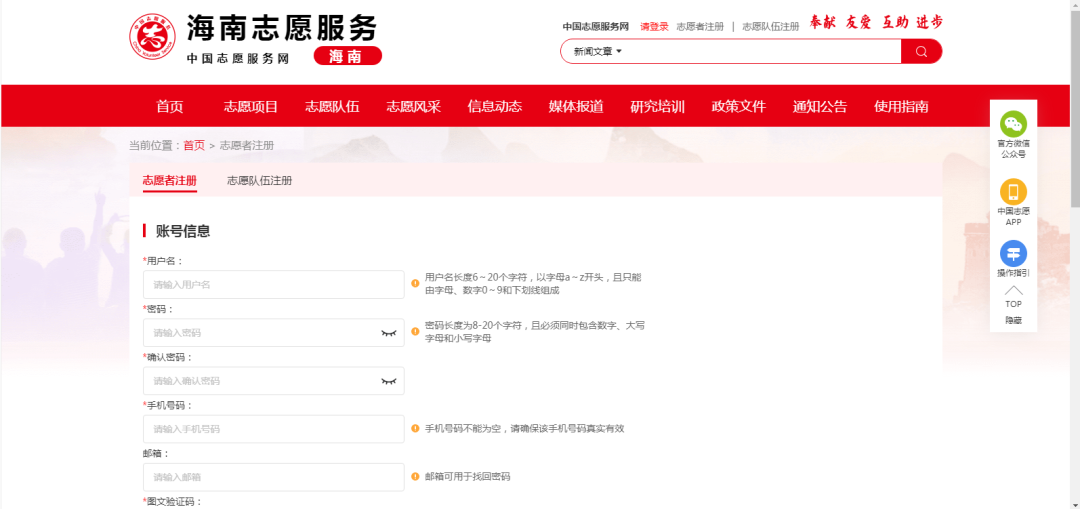Open the official WeChat account icon
1080x509 pixels.
[1013, 124]
